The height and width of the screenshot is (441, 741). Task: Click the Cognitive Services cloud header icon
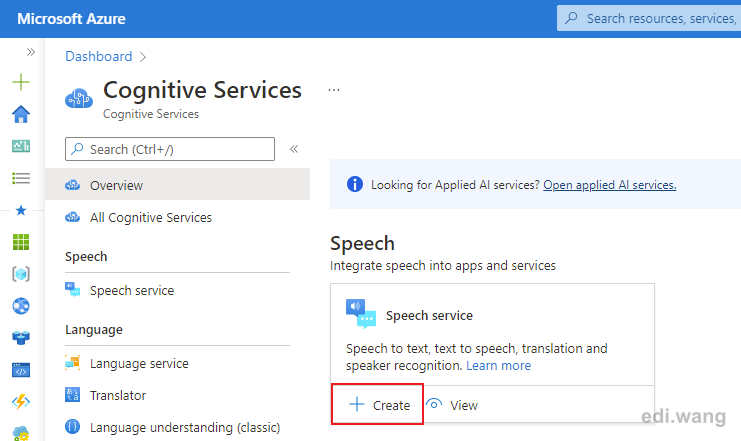click(x=79, y=99)
